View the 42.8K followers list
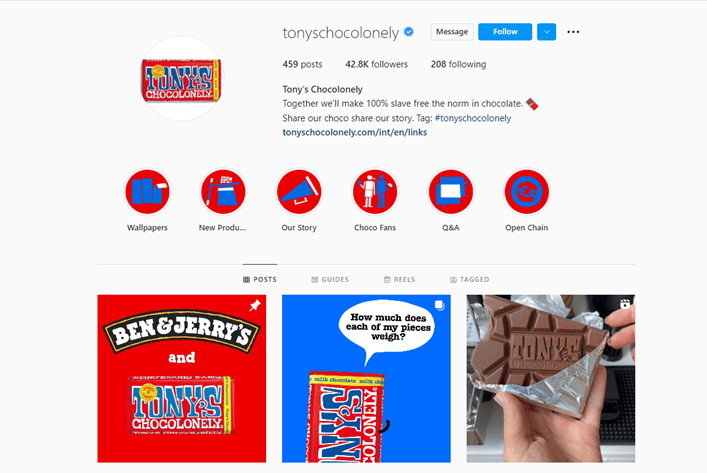The width and height of the screenshot is (707, 473). click(x=376, y=64)
